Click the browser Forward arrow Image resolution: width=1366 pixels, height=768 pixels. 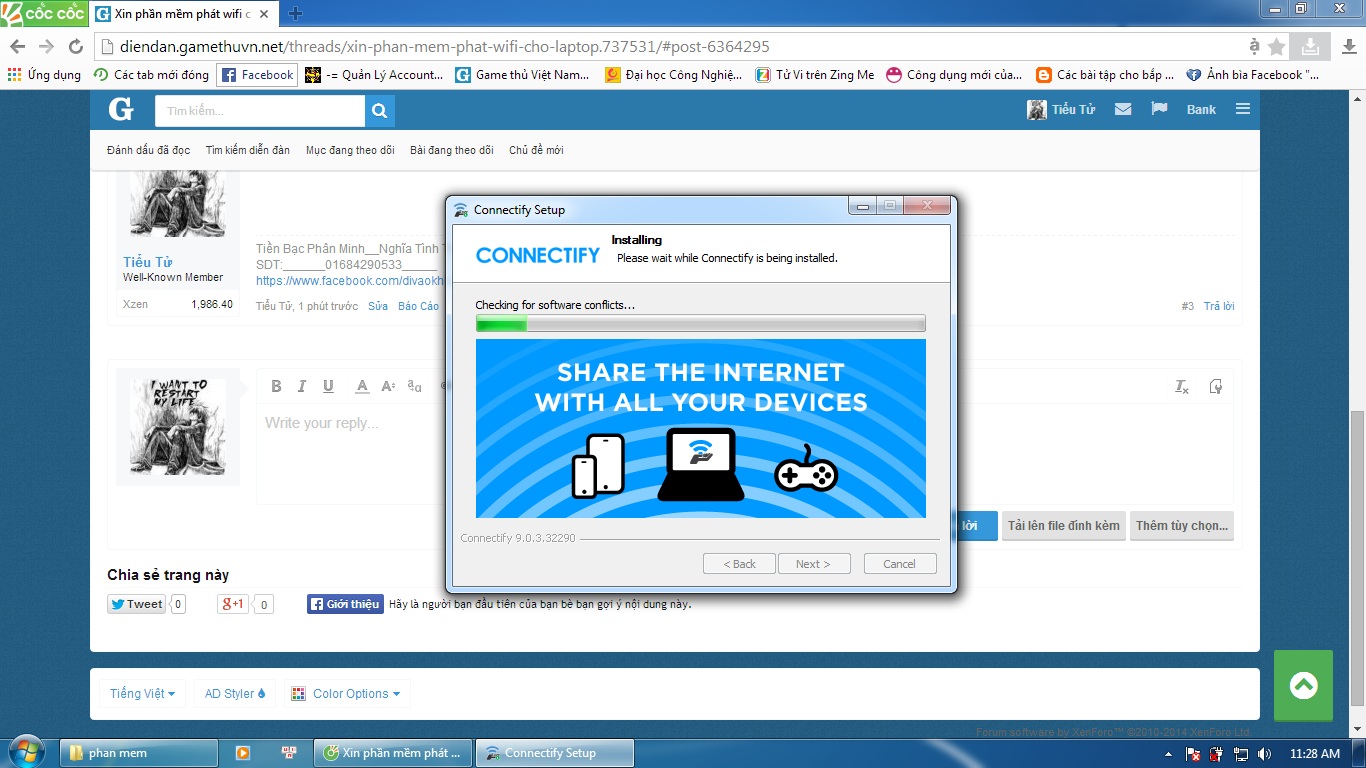coord(47,47)
